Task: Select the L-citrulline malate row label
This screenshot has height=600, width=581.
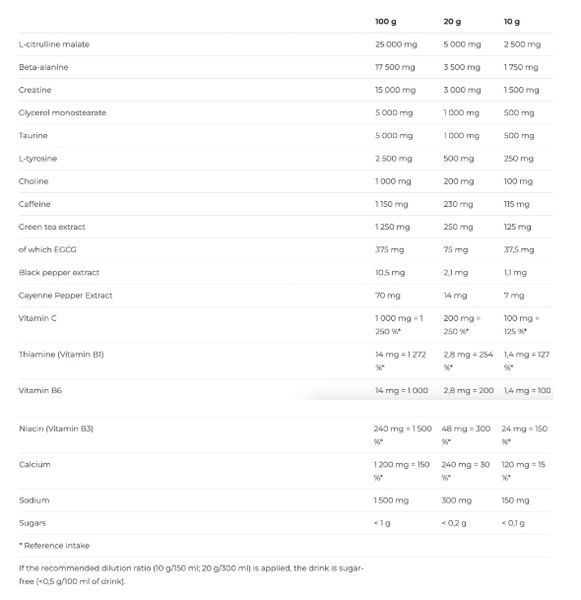Action: [54, 44]
